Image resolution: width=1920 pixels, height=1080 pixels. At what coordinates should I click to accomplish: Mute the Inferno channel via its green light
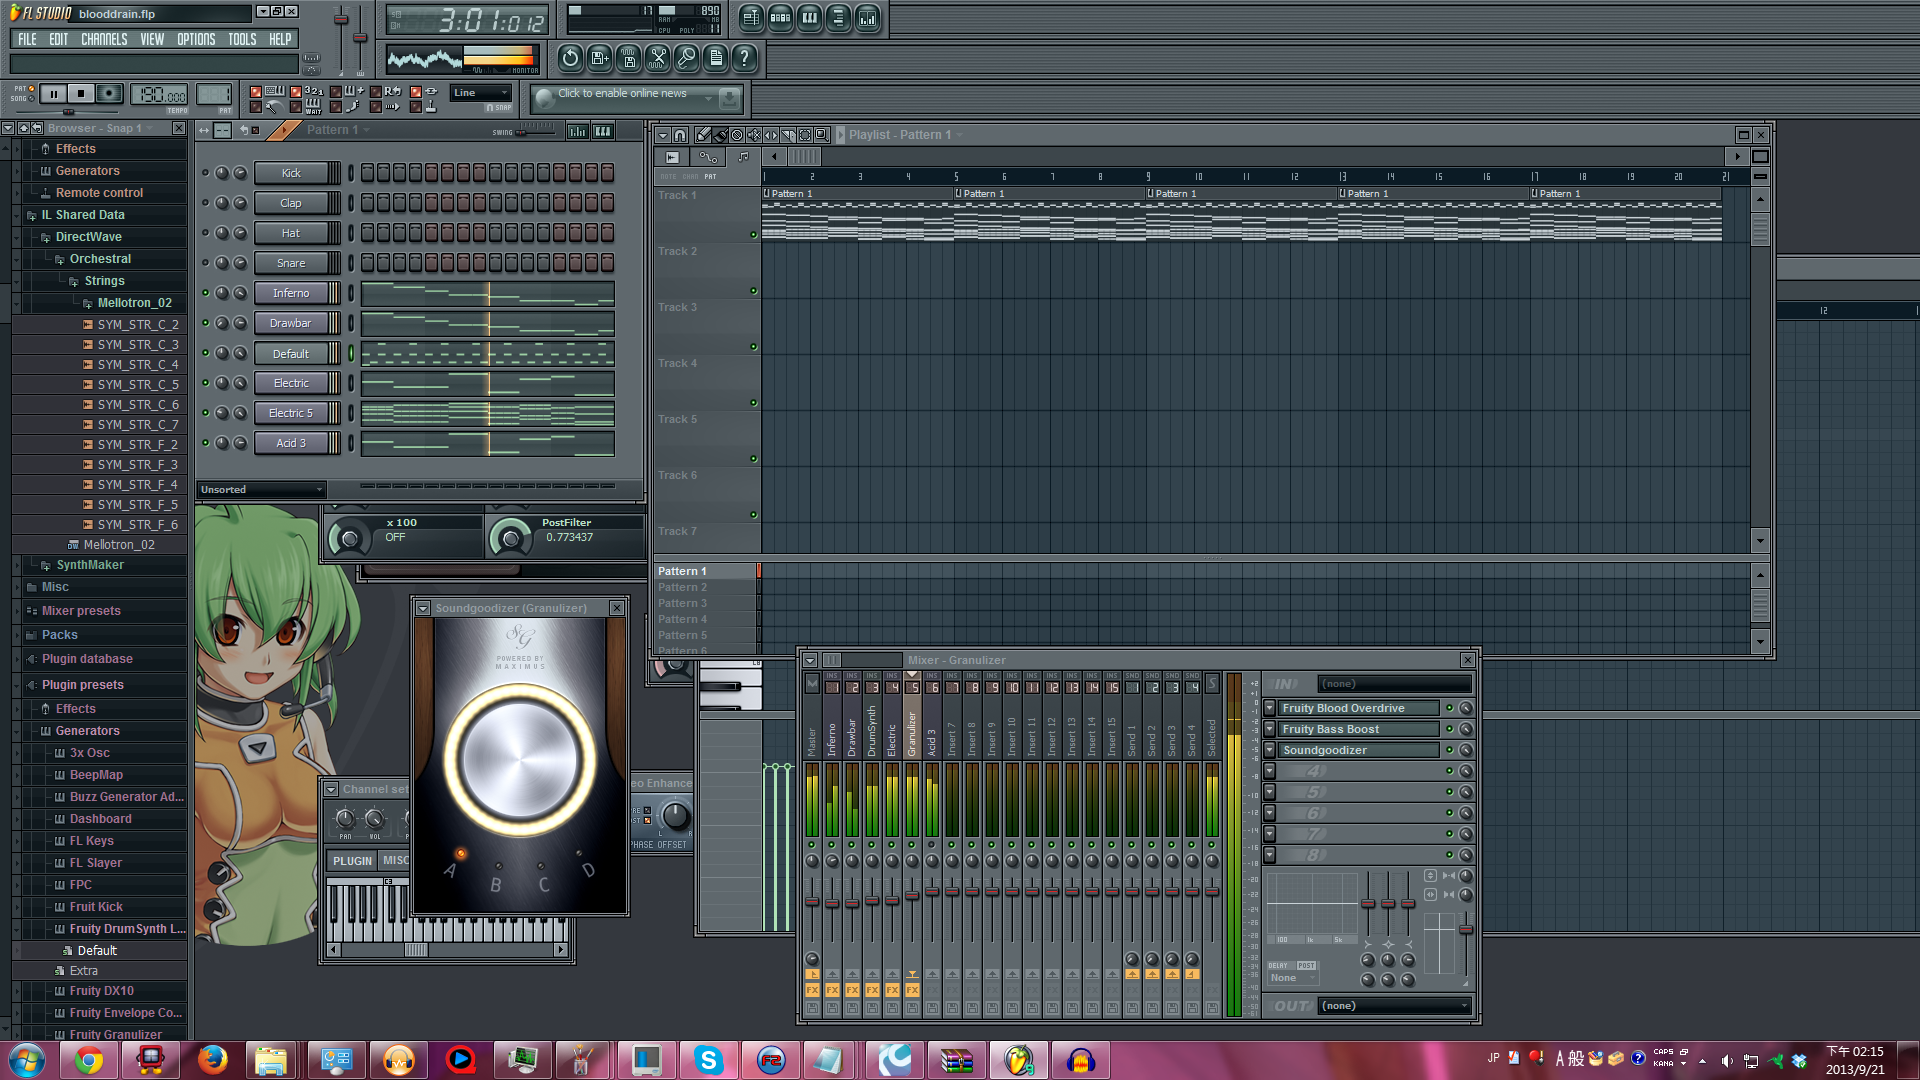tap(205, 293)
